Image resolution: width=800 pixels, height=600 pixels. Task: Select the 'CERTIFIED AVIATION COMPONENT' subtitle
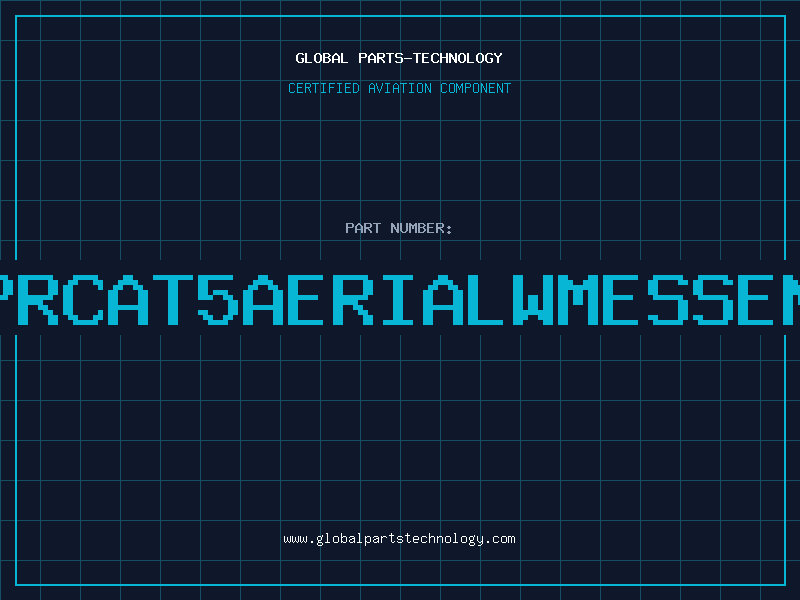pos(399,88)
